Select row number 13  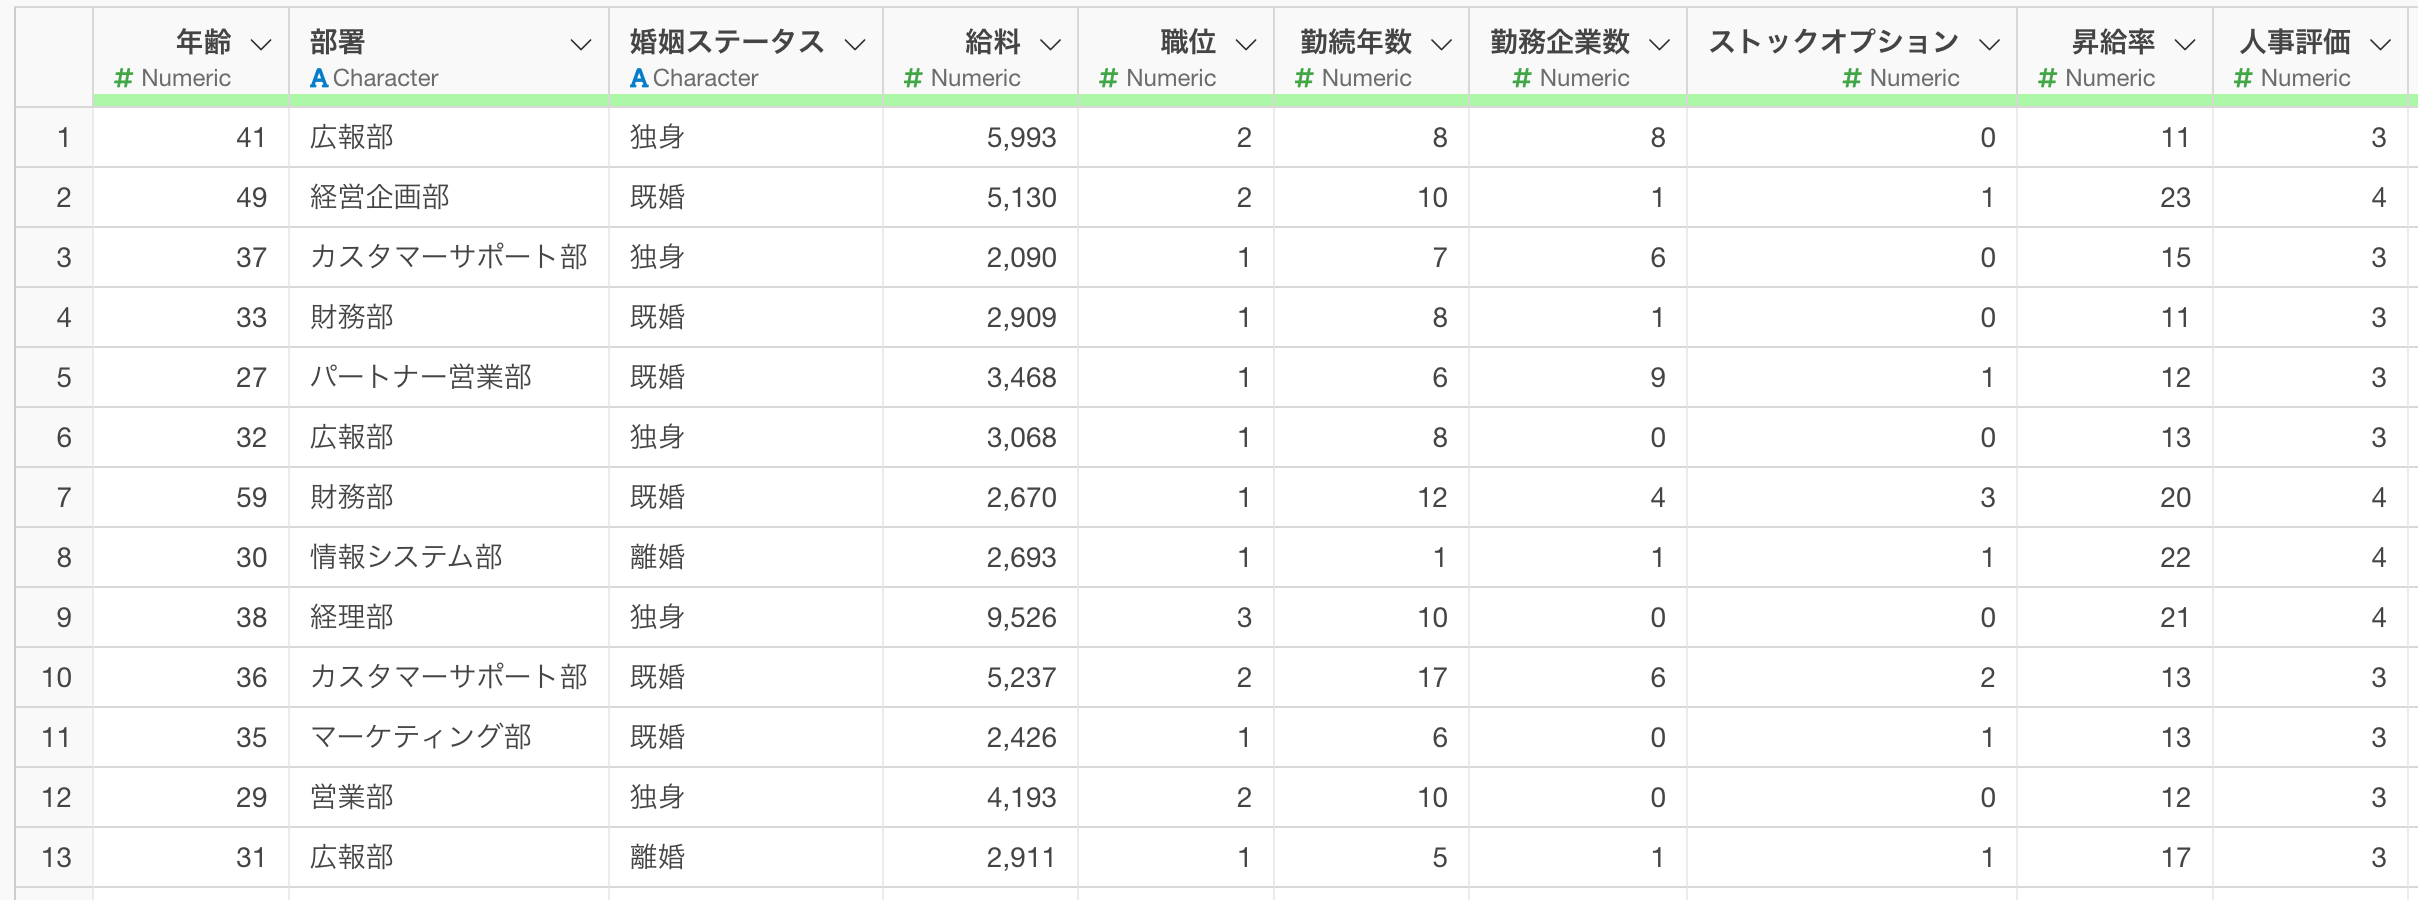56,857
